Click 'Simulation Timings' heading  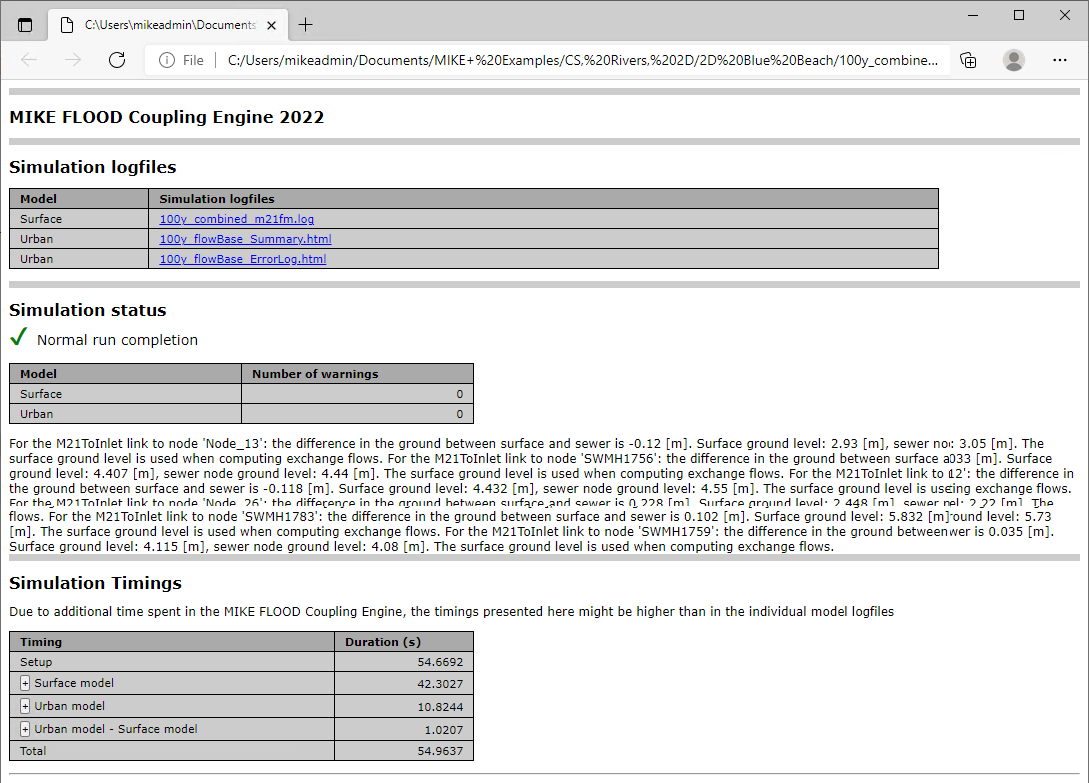pyautogui.click(x=95, y=583)
